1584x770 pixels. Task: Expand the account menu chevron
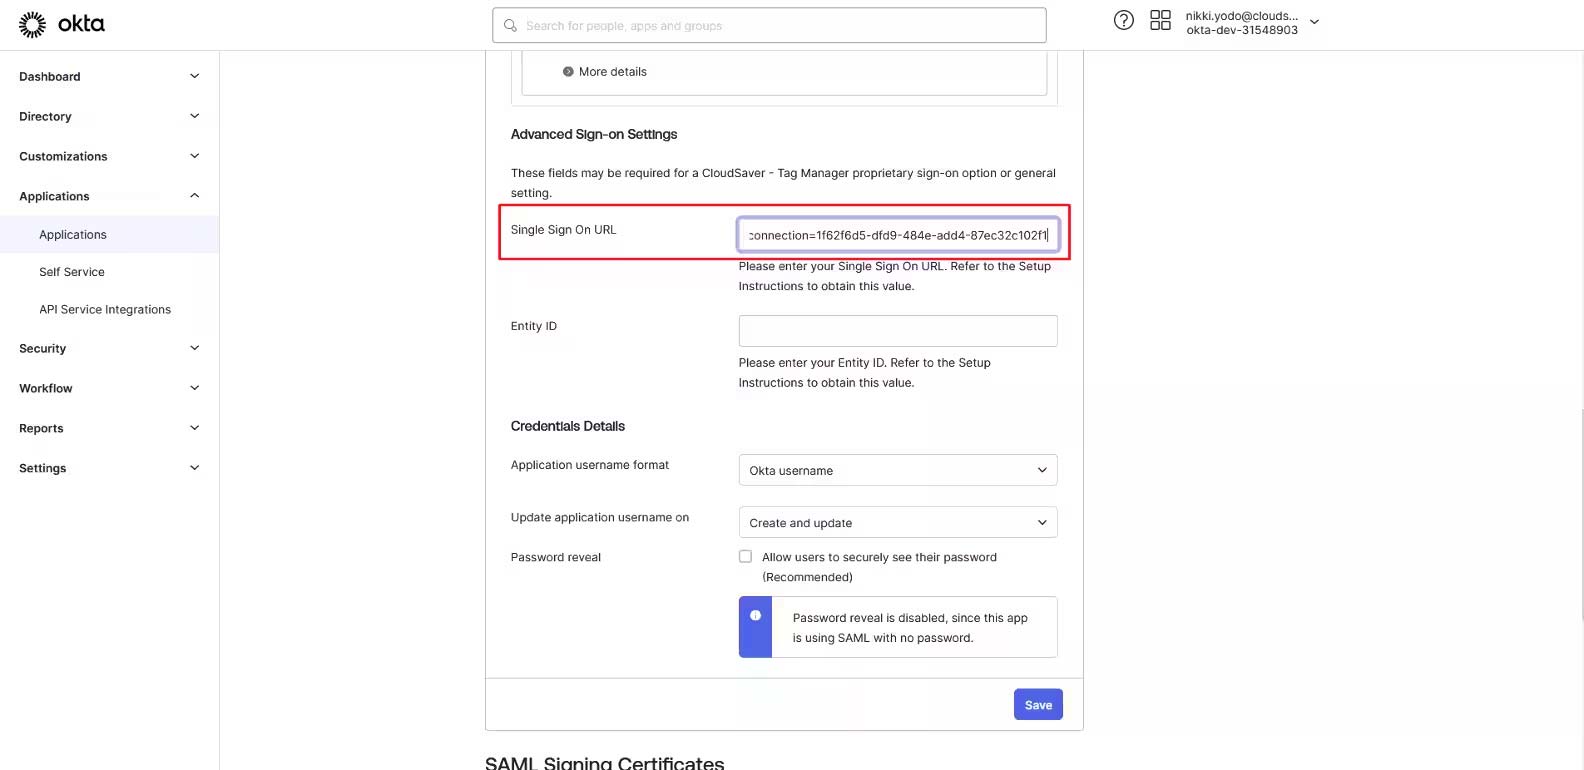tap(1314, 22)
